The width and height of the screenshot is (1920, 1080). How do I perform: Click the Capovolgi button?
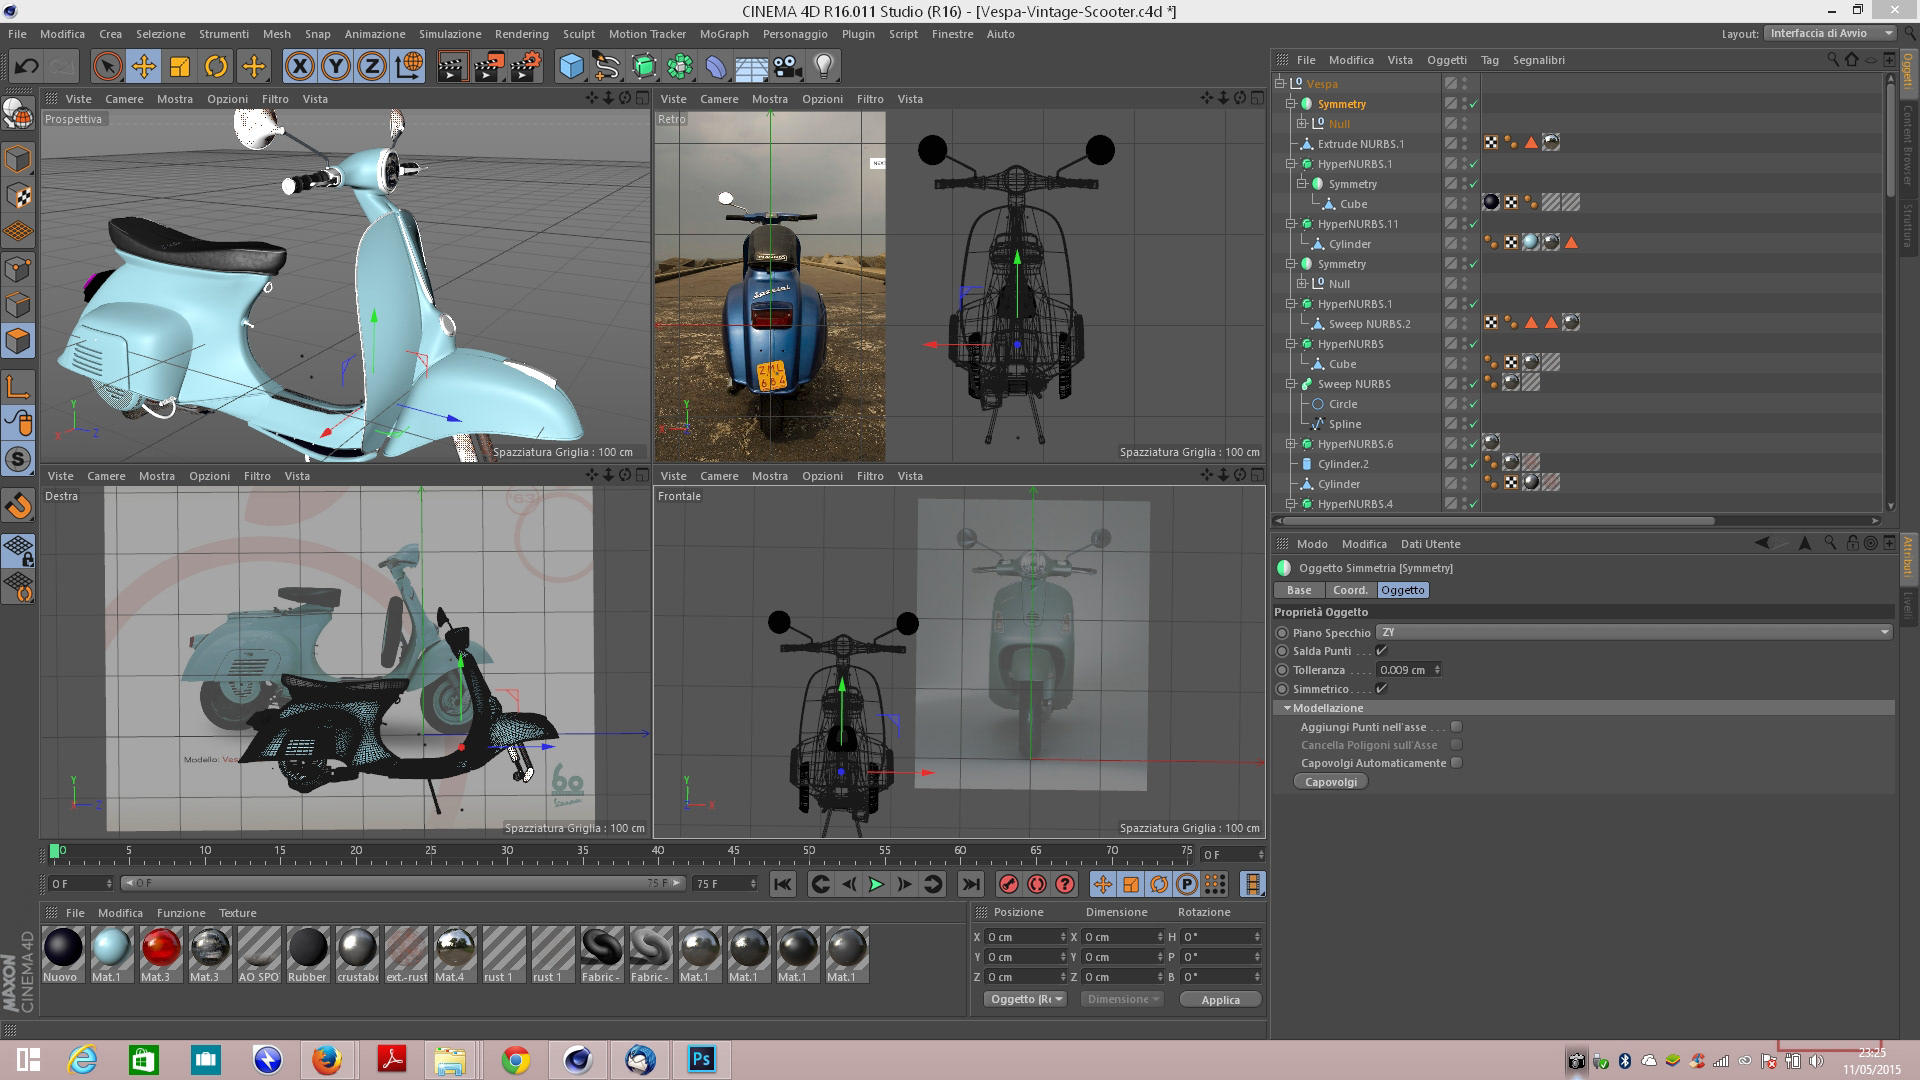pyautogui.click(x=1331, y=782)
